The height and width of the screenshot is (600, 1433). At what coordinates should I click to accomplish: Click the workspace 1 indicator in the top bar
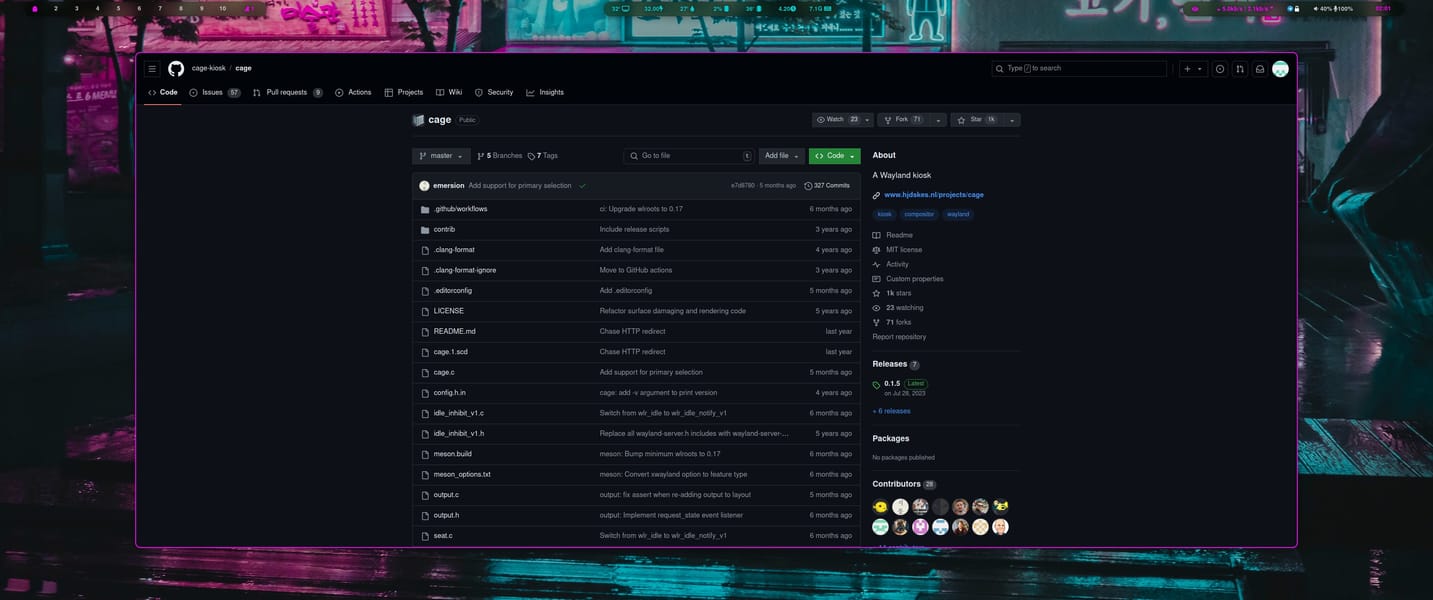[35, 8]
